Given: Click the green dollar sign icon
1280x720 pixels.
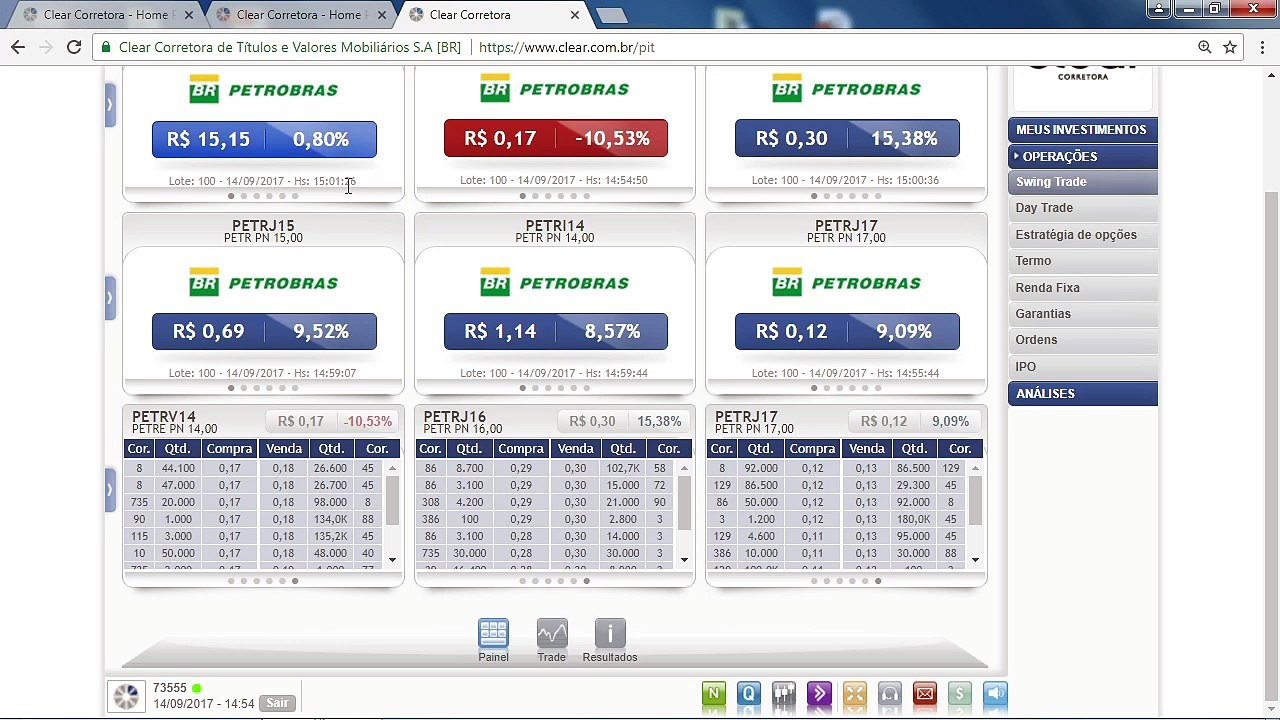Looking at the screenshot, I should [960, 694].
